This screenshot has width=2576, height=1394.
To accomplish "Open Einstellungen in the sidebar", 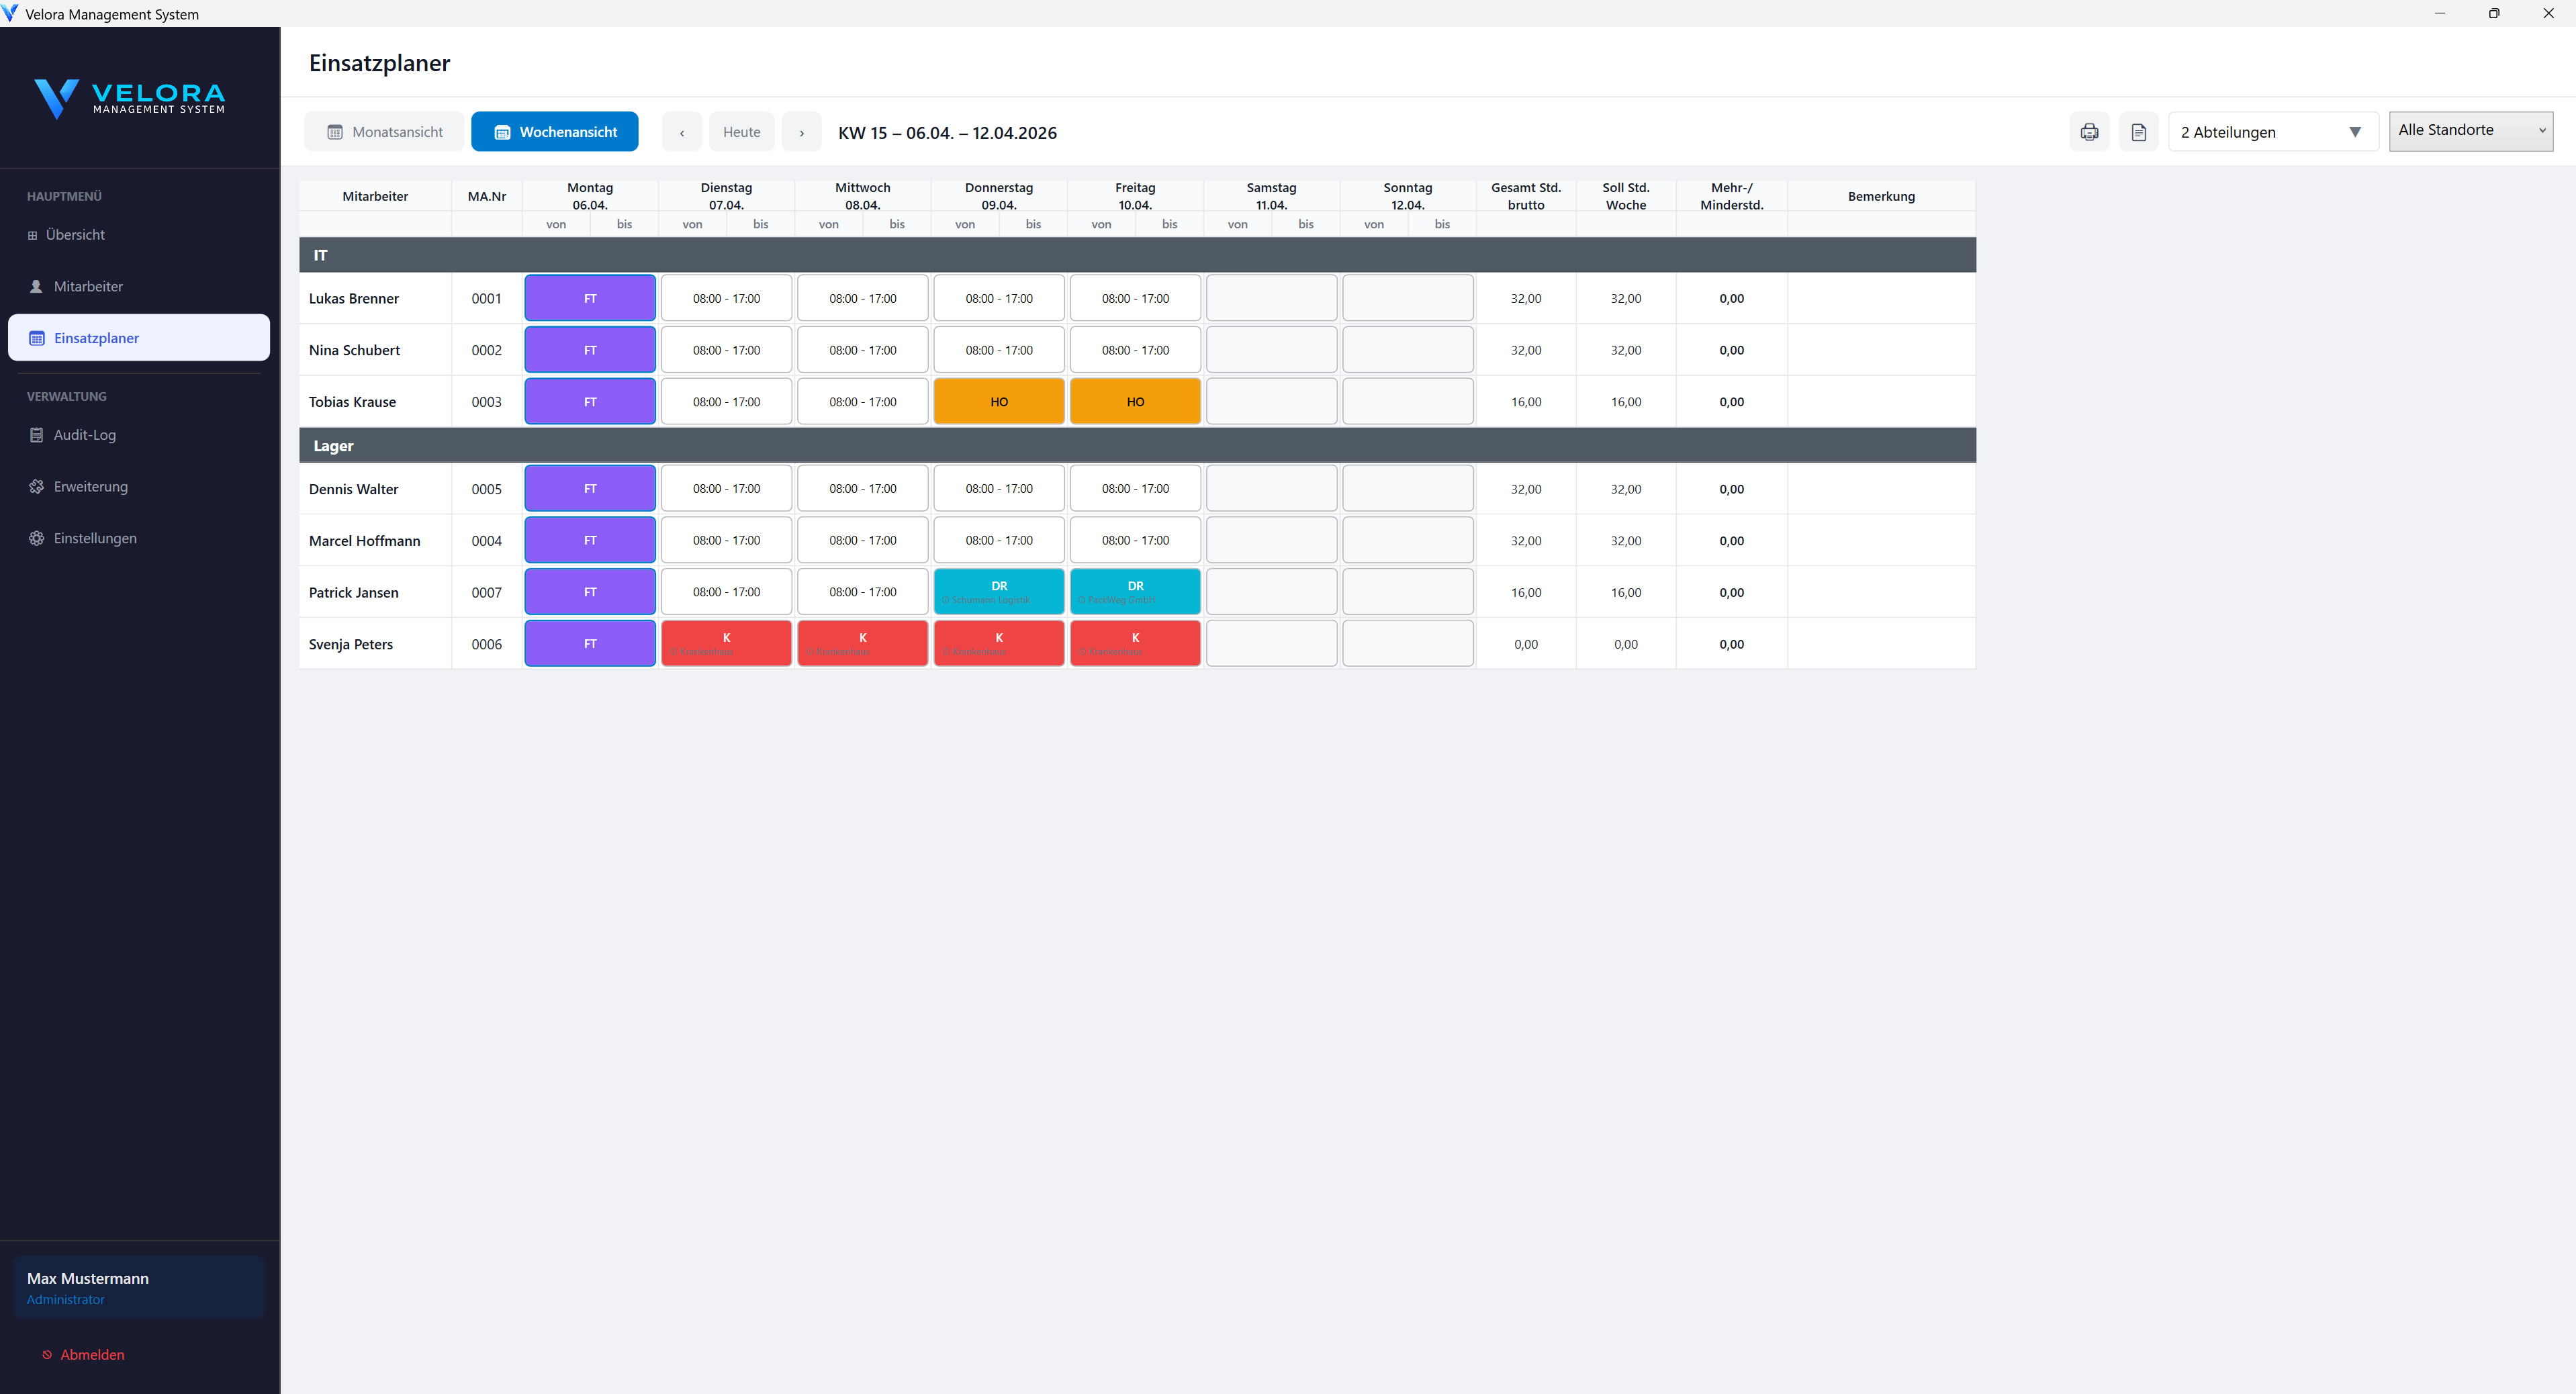I will point(95,539).
